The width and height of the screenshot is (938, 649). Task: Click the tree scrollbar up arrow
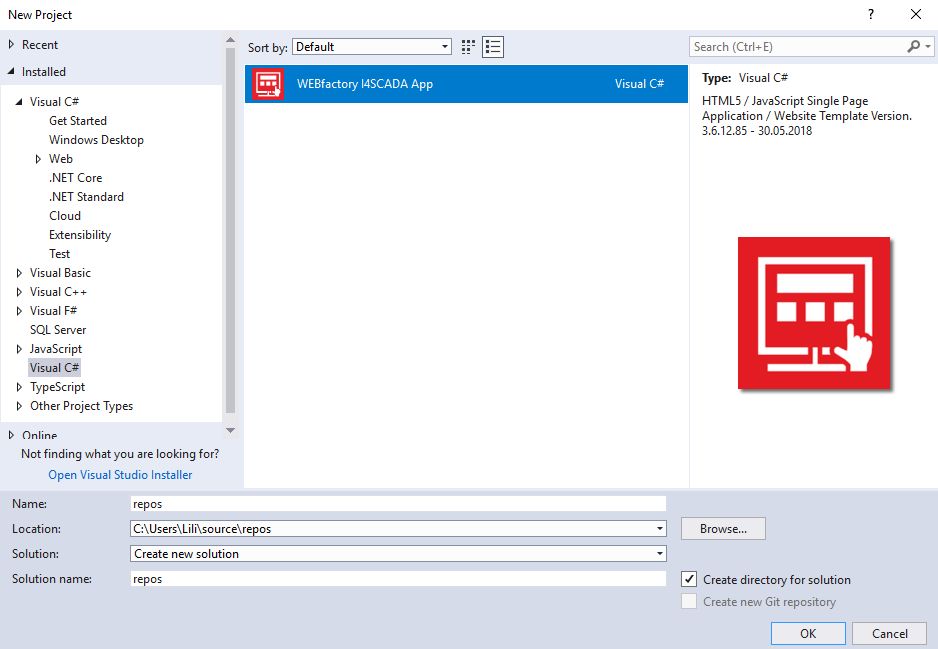coord(230,40)
